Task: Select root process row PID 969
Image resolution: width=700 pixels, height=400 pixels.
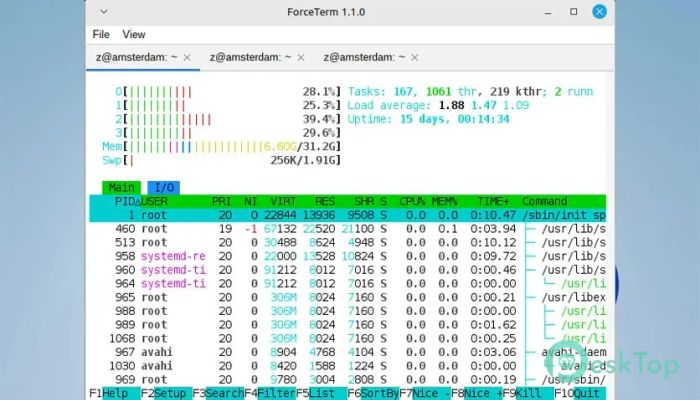Action: [x=348, y=379]
